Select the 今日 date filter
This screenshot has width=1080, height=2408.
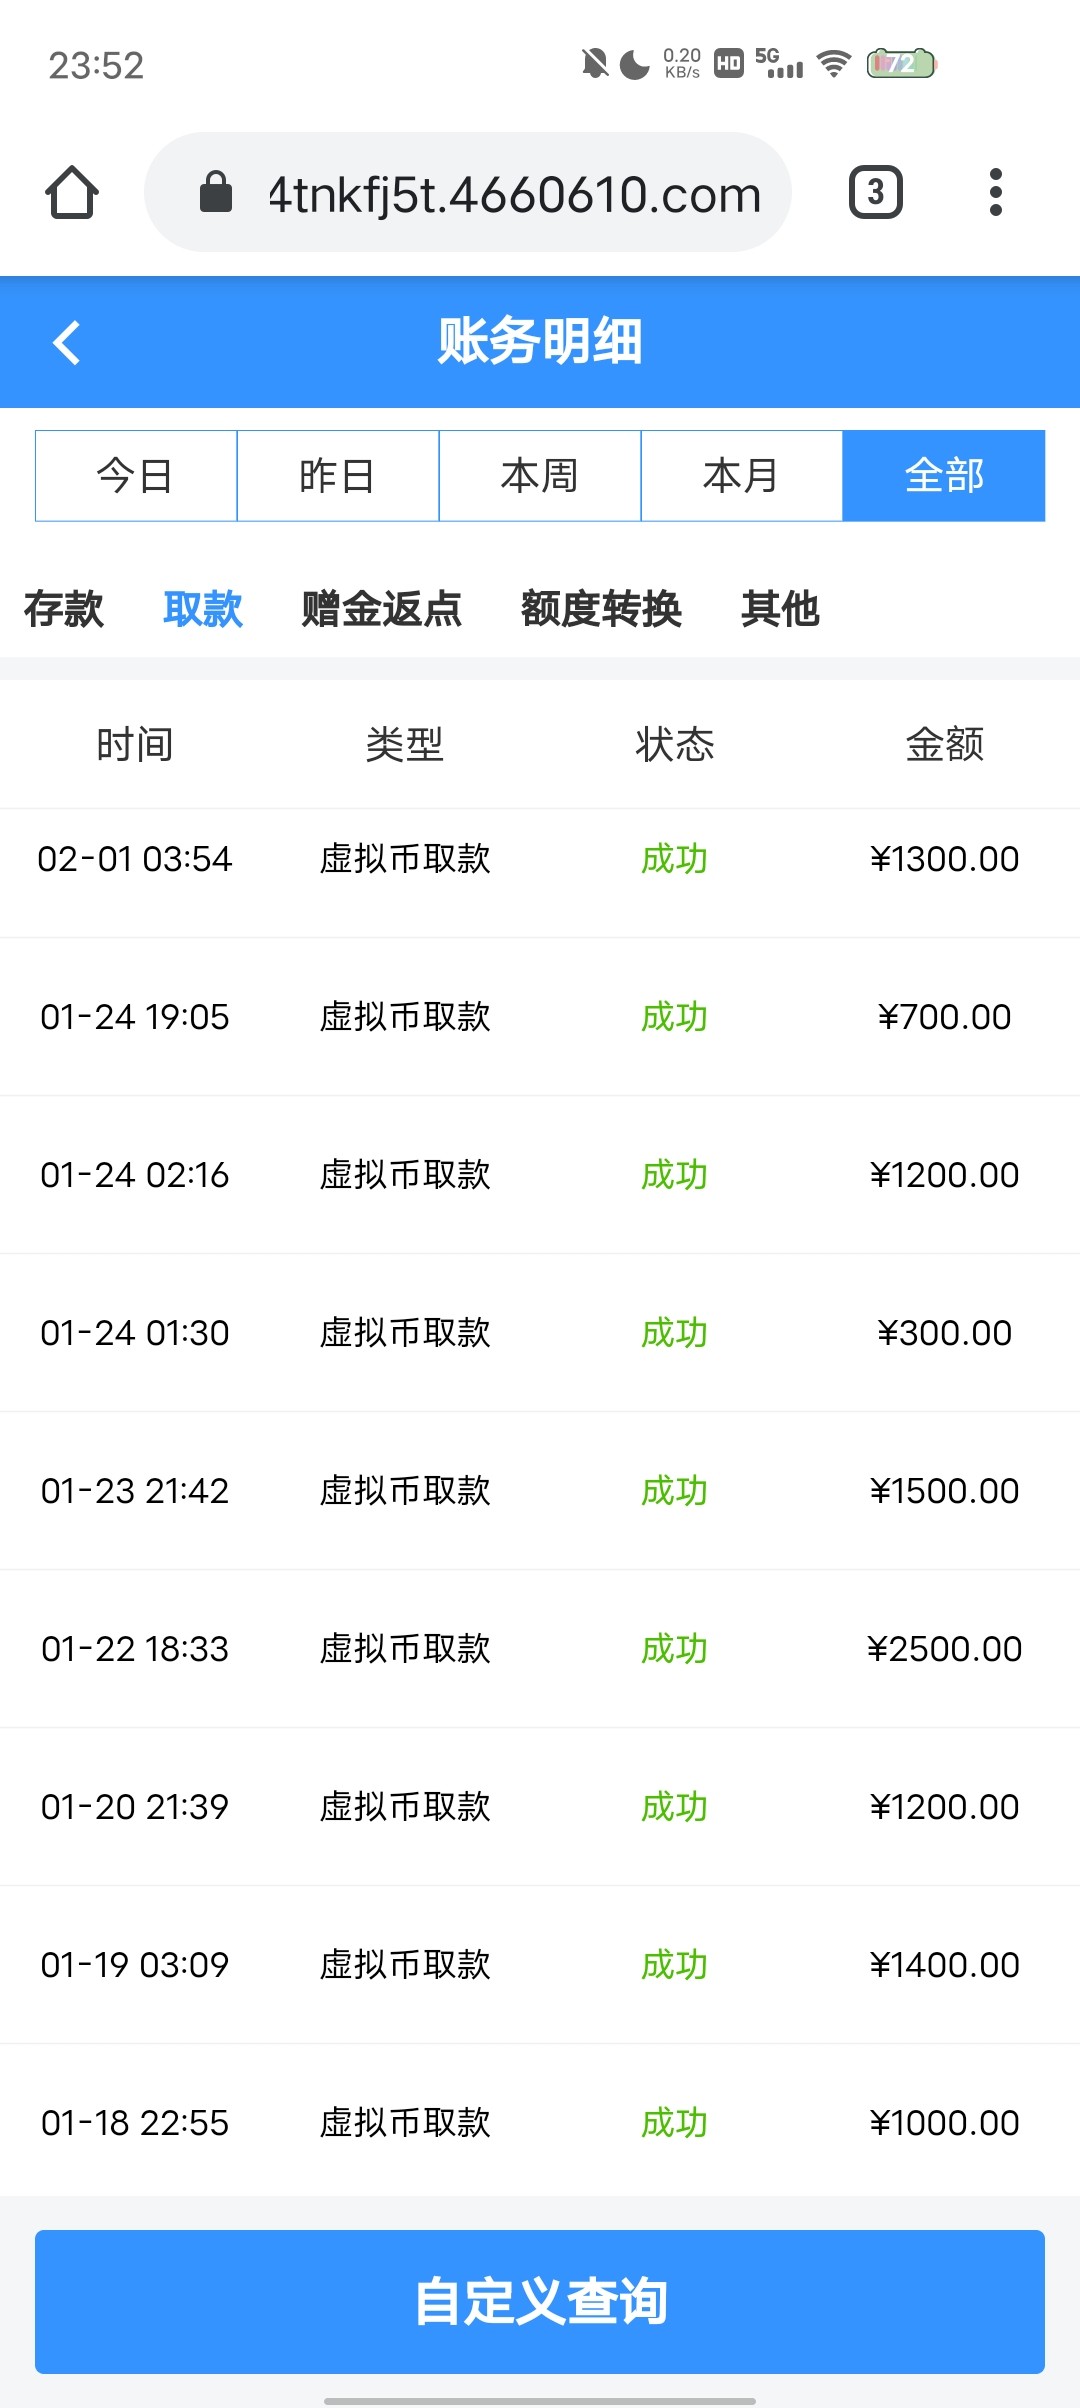pyautogui.click(x=136, y=476)
